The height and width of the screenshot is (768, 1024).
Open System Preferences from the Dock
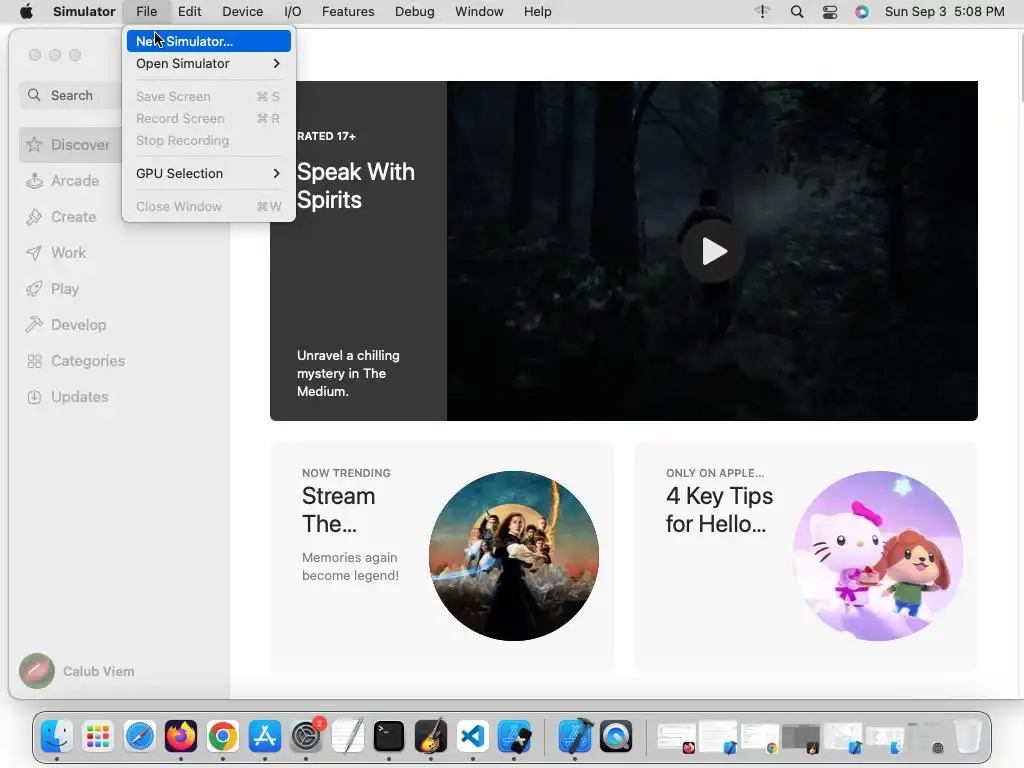point(306,737)
